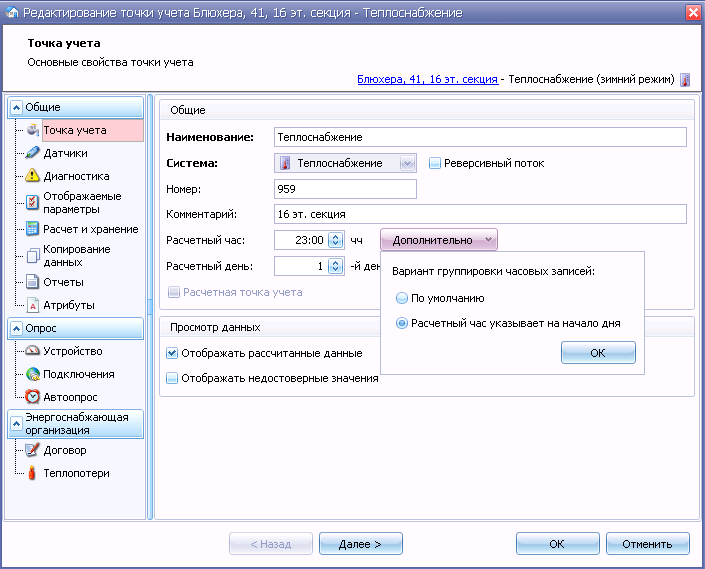Open Устройство under Опрос
This screenshot has height=569, width=705.
(x=73, y=351)
